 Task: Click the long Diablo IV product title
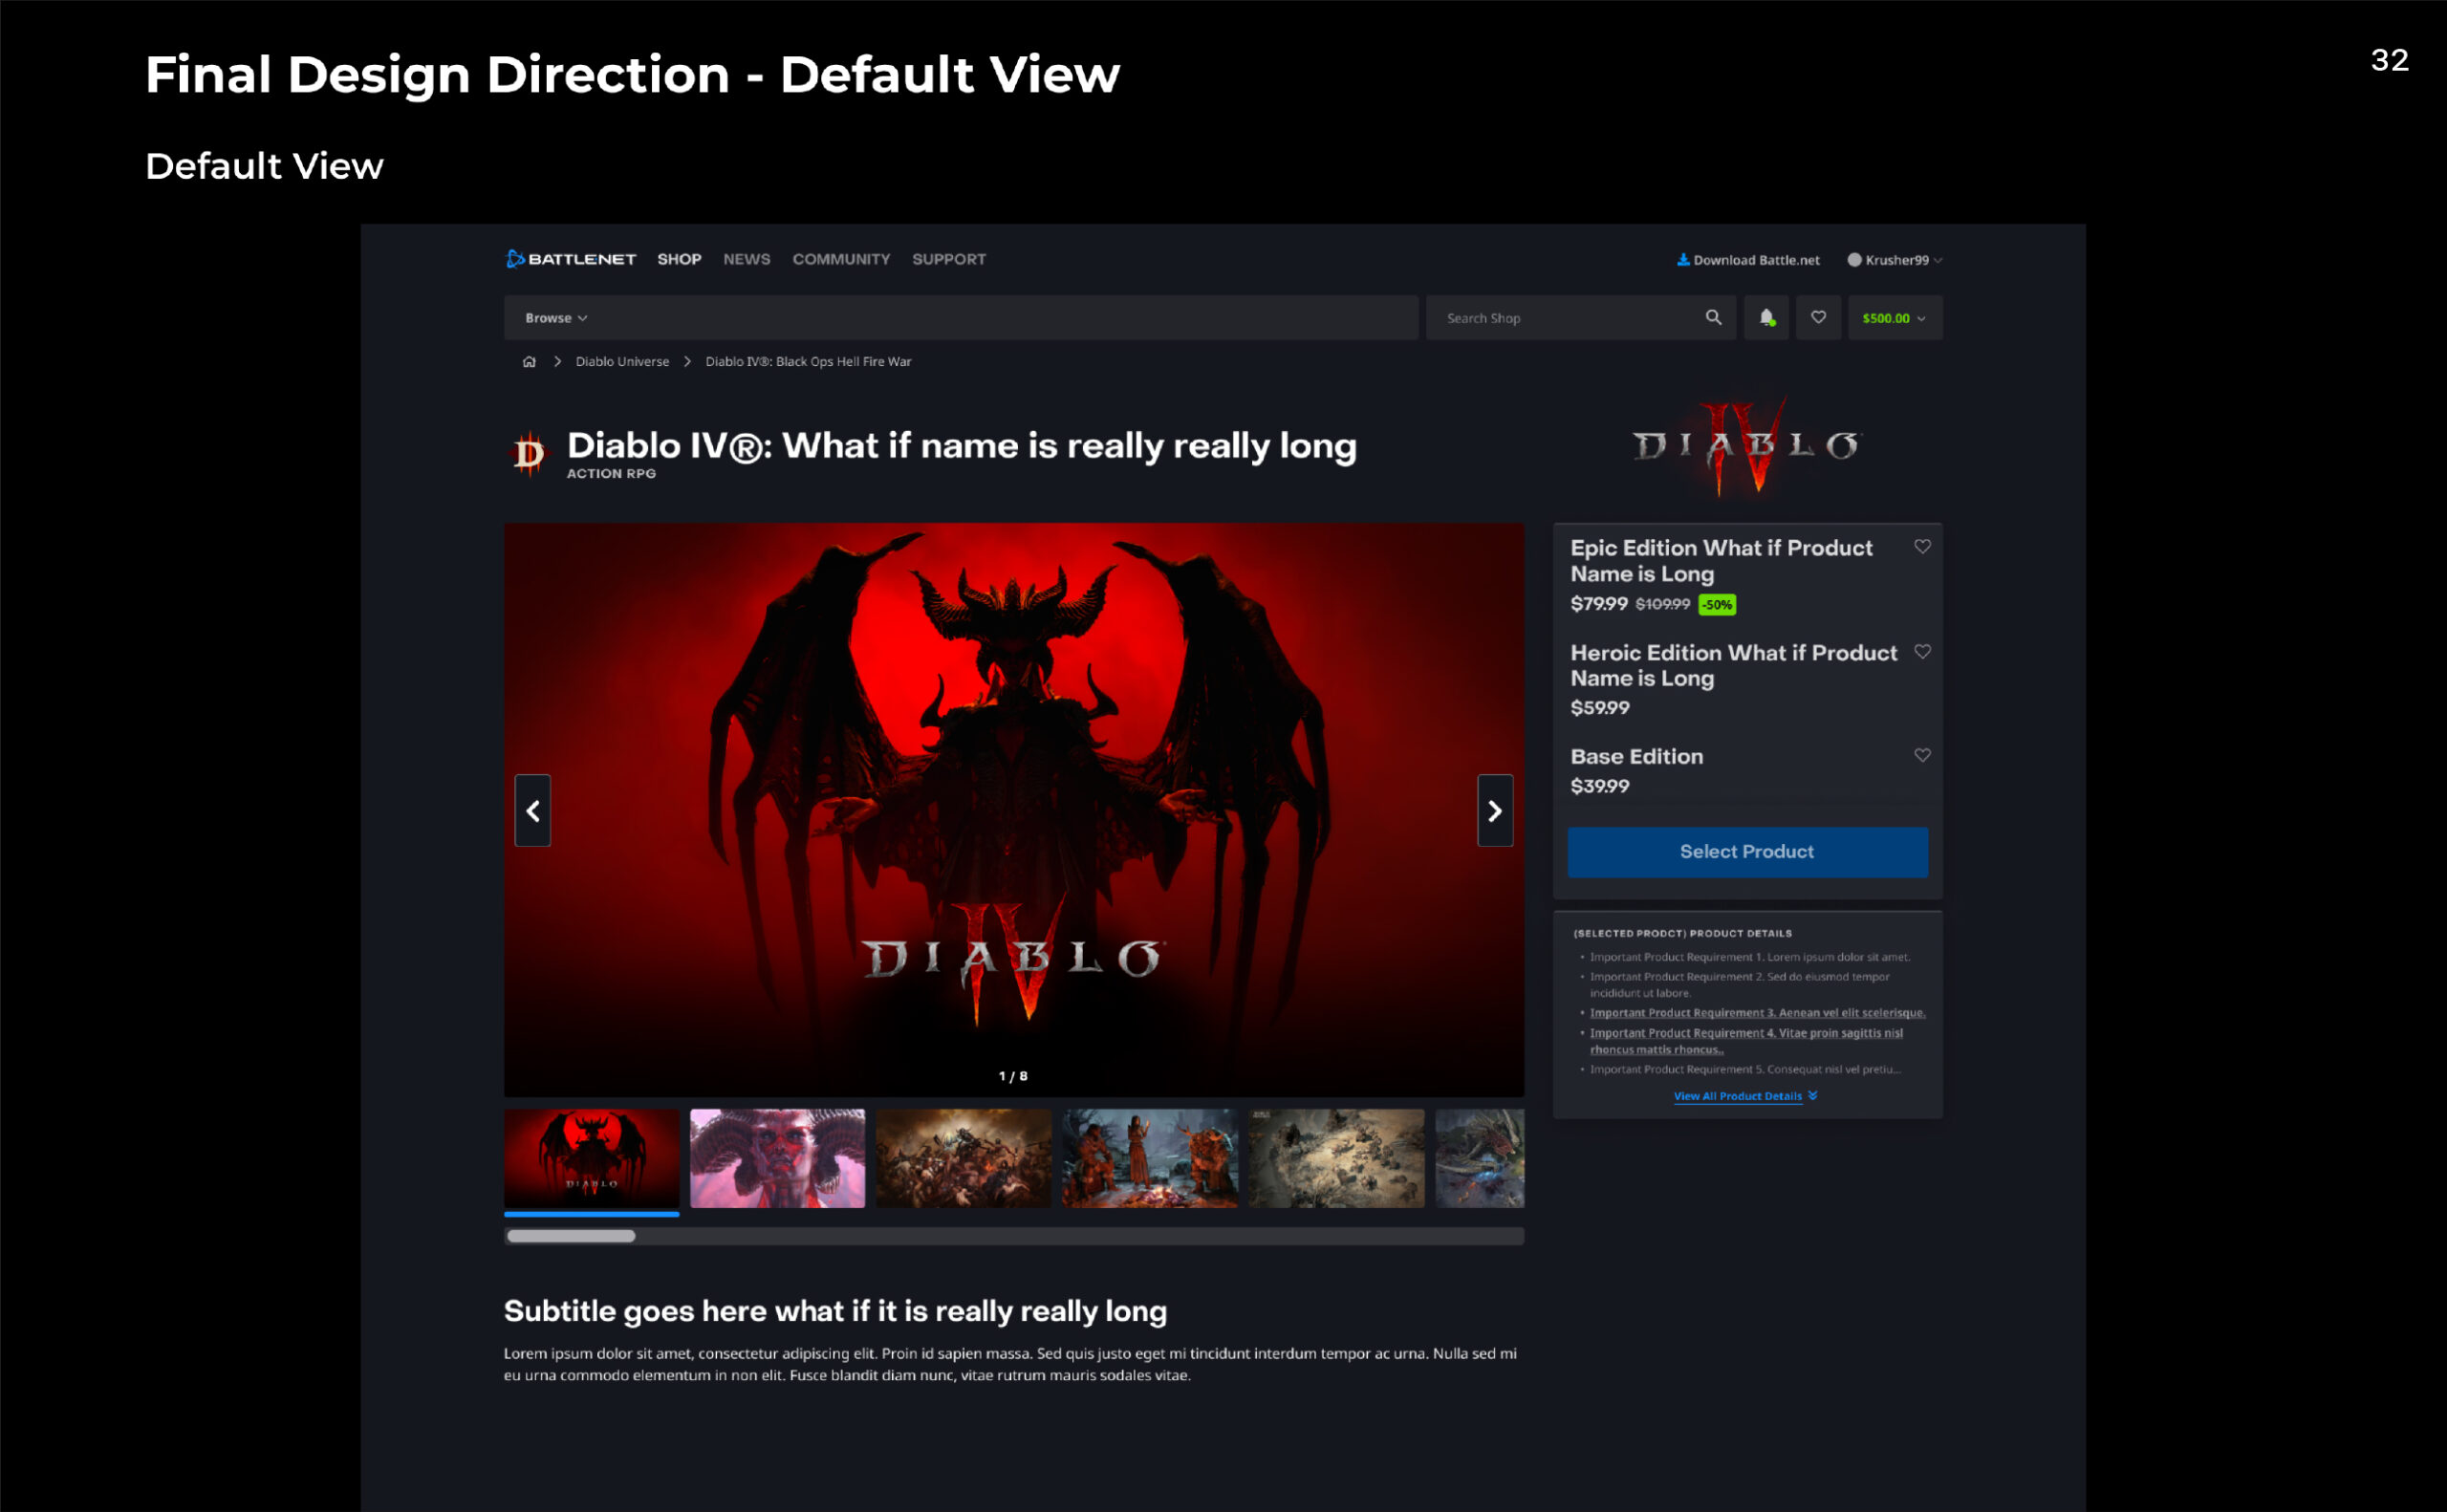pos(961,446)
